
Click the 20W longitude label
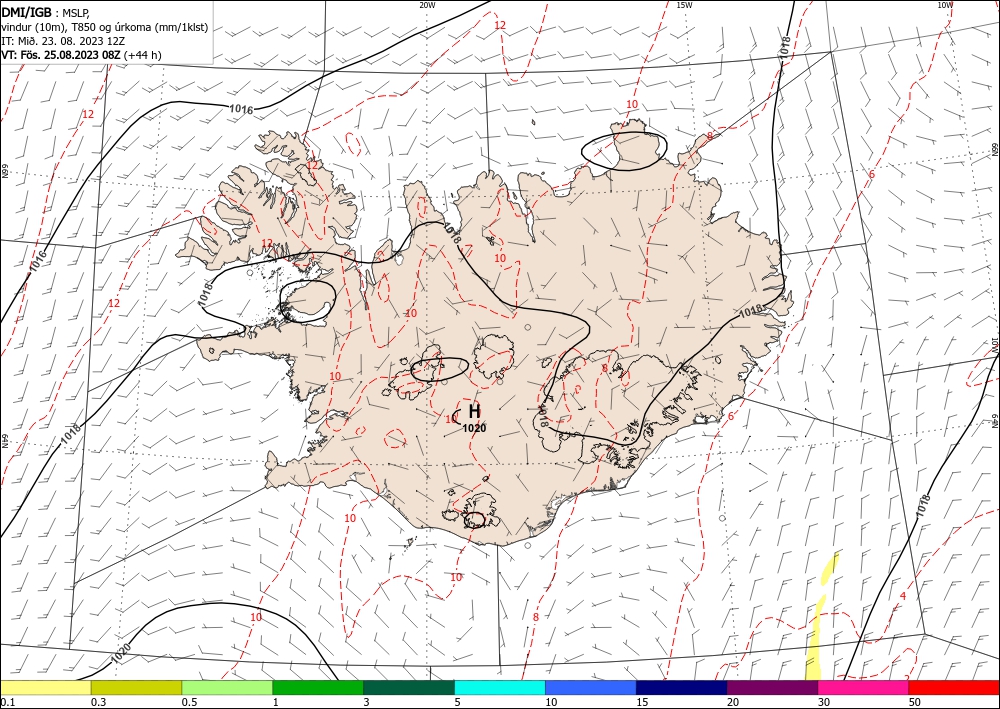coord(427,5)
